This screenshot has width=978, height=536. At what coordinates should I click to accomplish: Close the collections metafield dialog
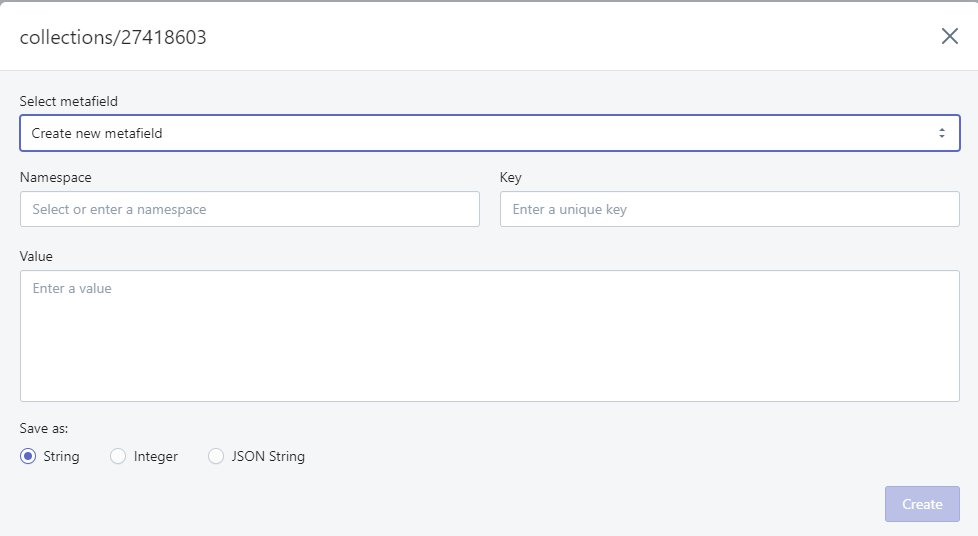click(x=949, y=37)
